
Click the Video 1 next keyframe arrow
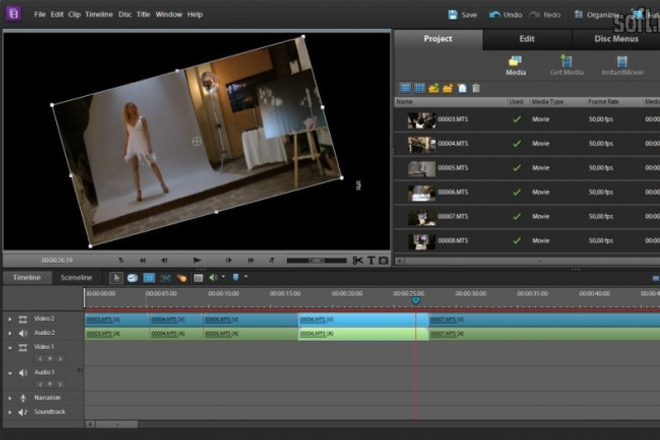point(60,359)
